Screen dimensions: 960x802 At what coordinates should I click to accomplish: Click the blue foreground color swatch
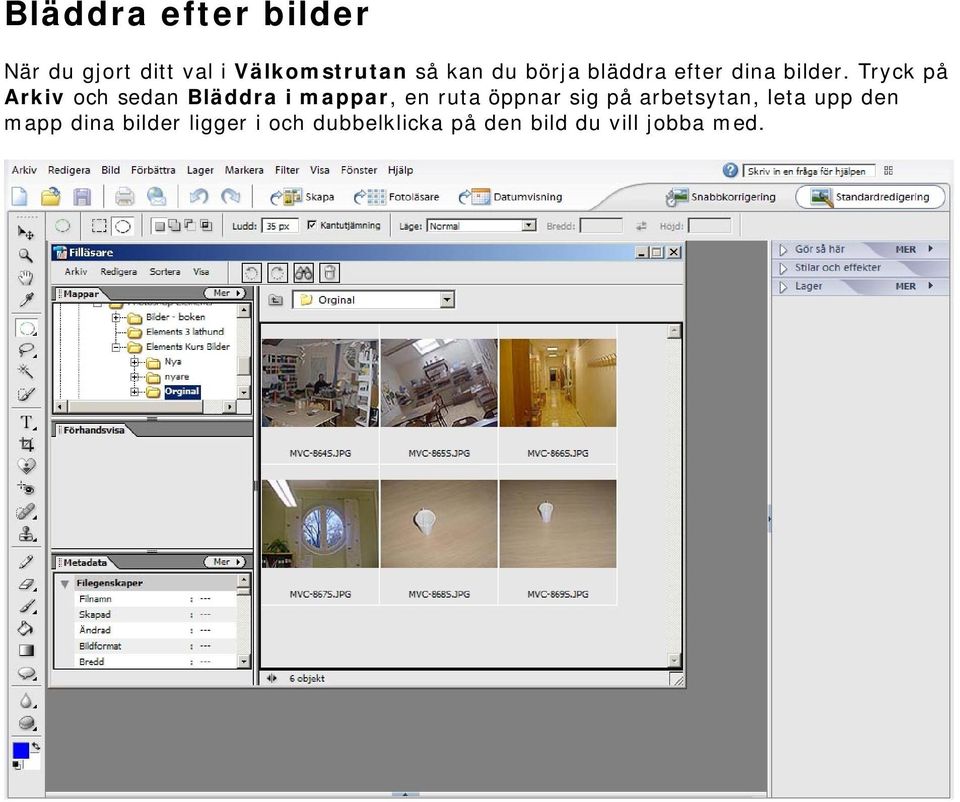pos(21,751)
